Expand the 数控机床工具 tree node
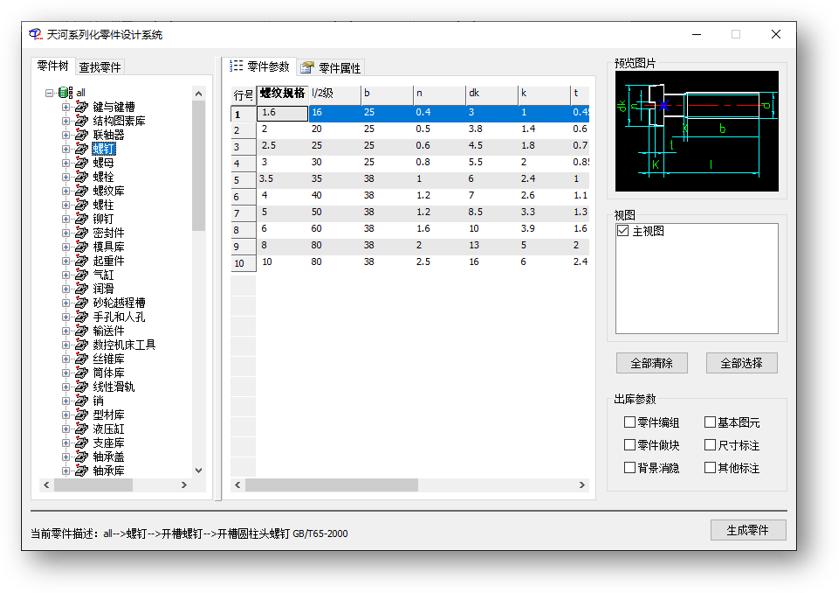839x593 pixels. [x=68, y=343]
